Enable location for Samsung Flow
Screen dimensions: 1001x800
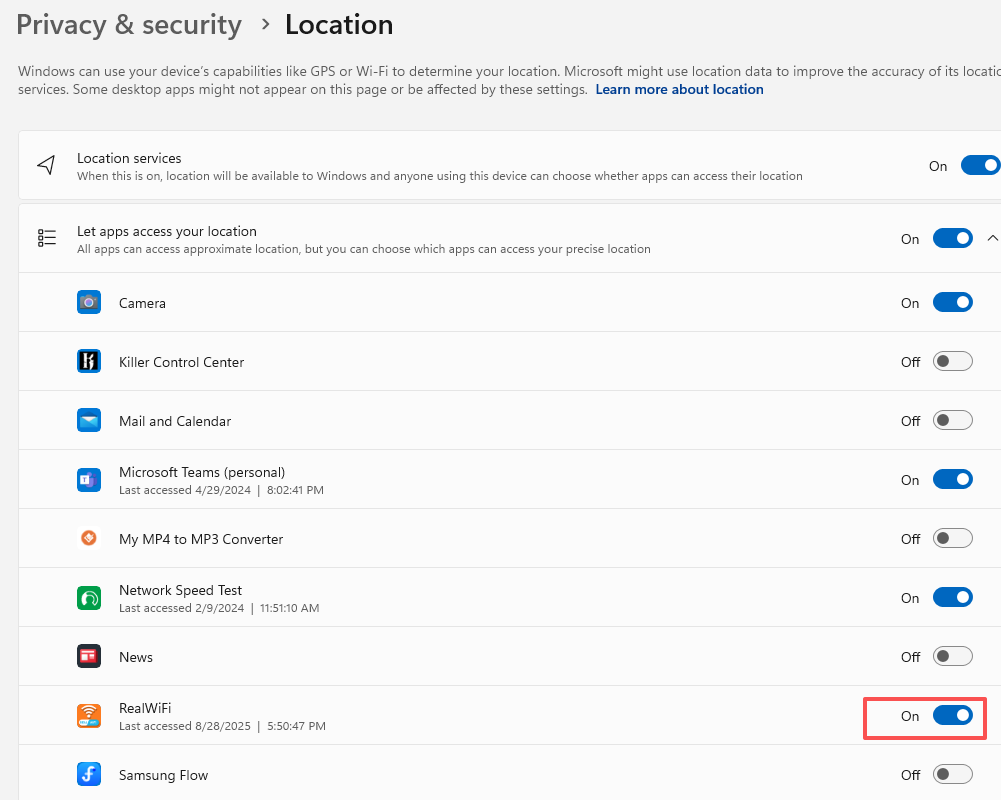pyautogui.click(x=952, y=775)
